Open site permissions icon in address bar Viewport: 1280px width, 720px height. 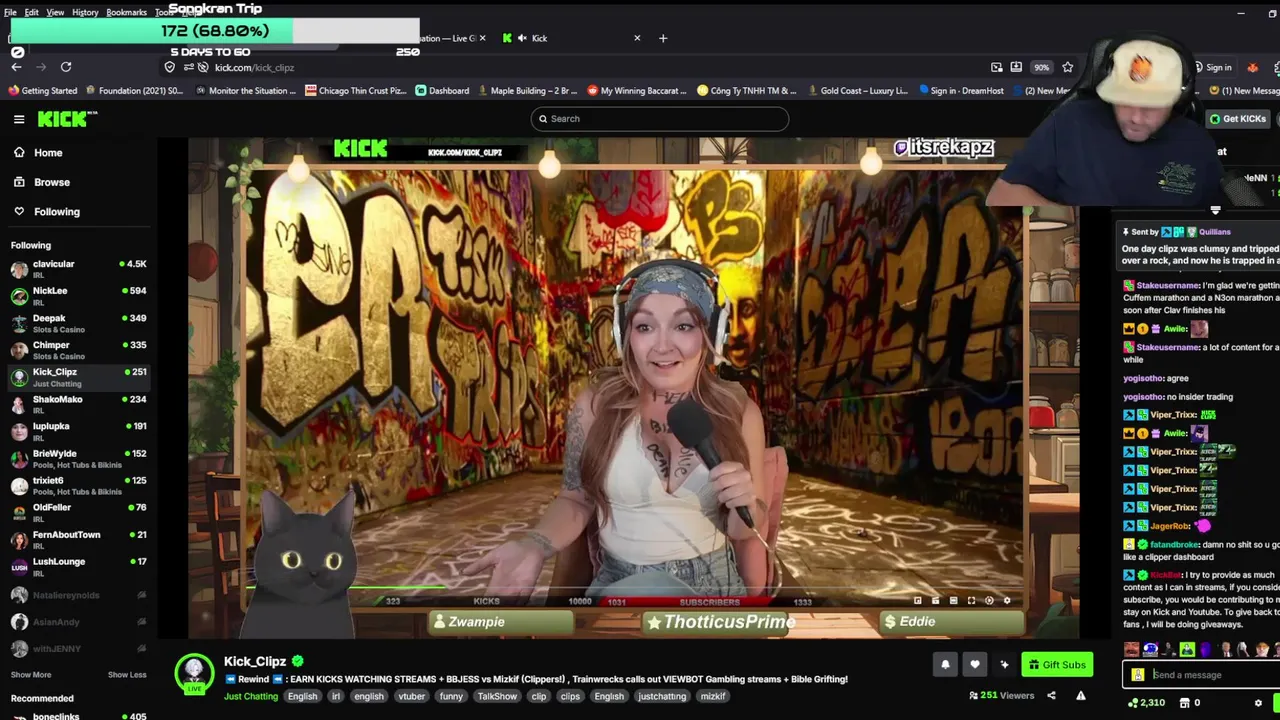click(189, 67)
